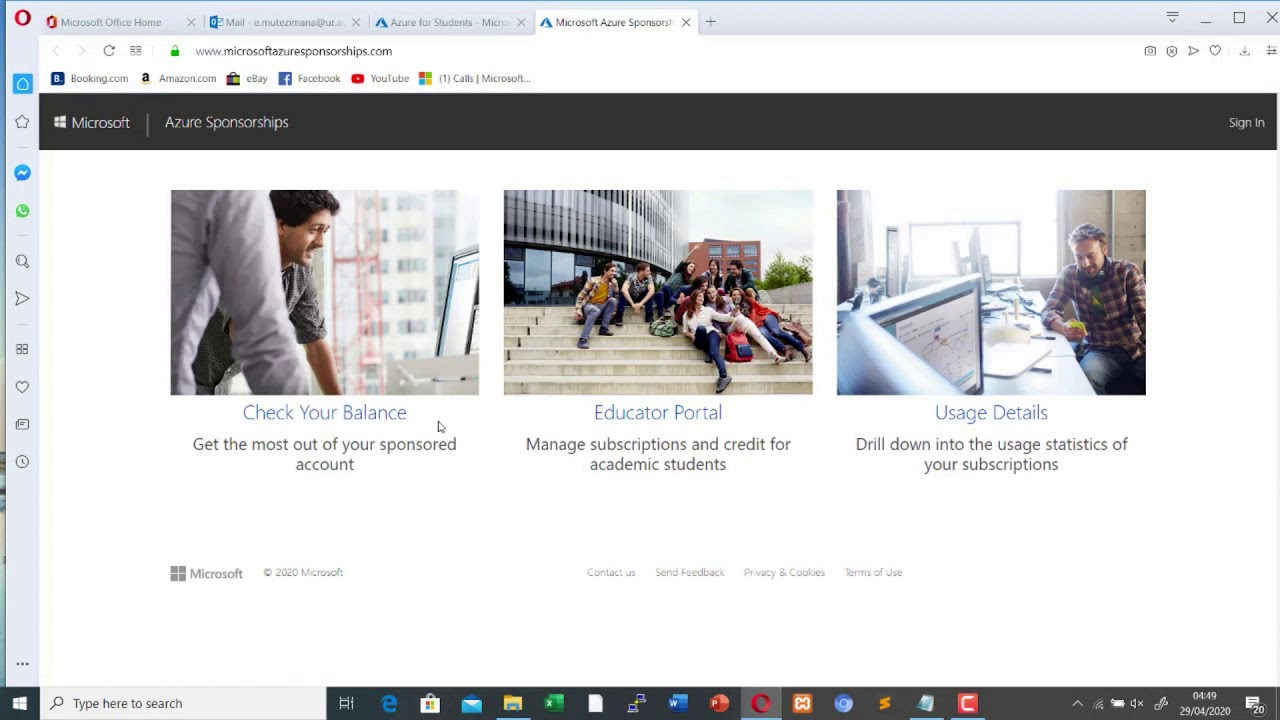Open Task View on taskbar
Image resolution: width=1280 pixels, height=720 pixels.
pos(346,703)
